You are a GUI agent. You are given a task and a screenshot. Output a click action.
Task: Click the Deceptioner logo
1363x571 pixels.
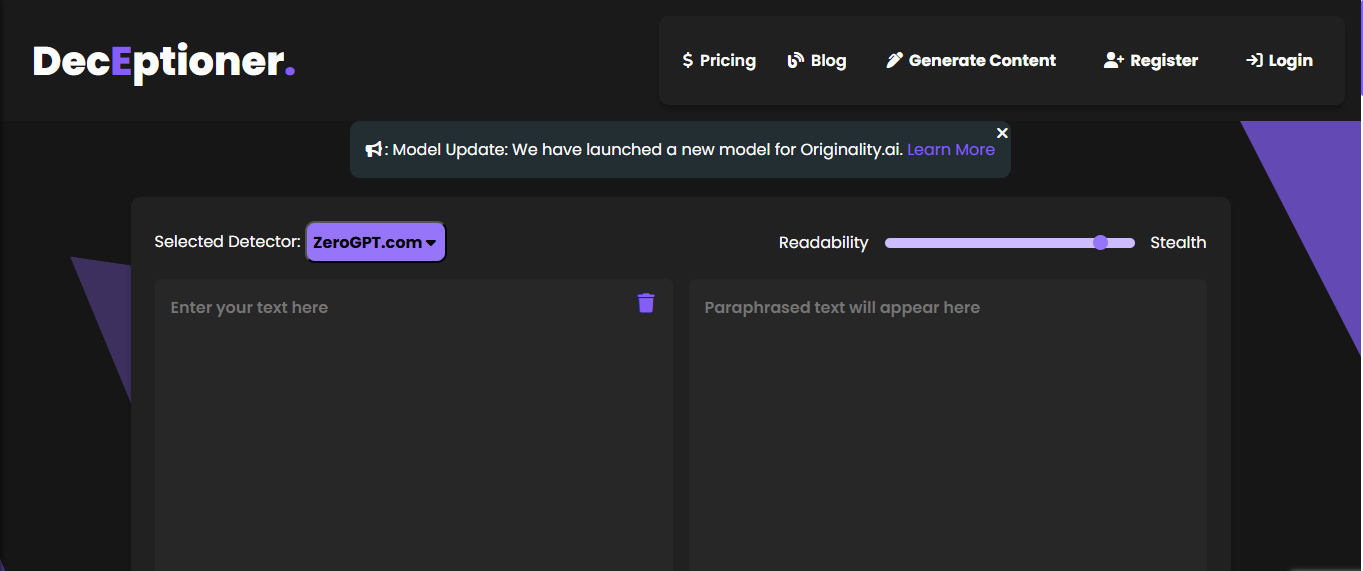pyautogui.click(x=164, y=62)
